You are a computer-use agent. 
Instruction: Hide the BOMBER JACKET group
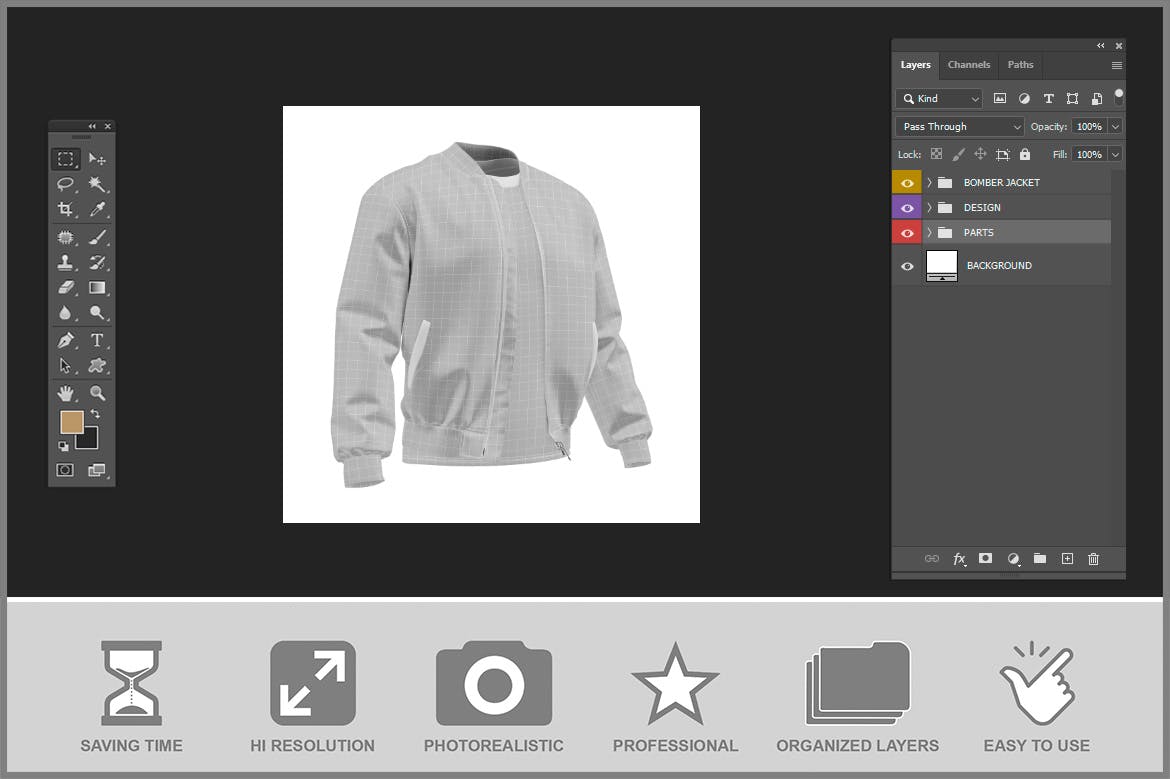pos(907,183)
